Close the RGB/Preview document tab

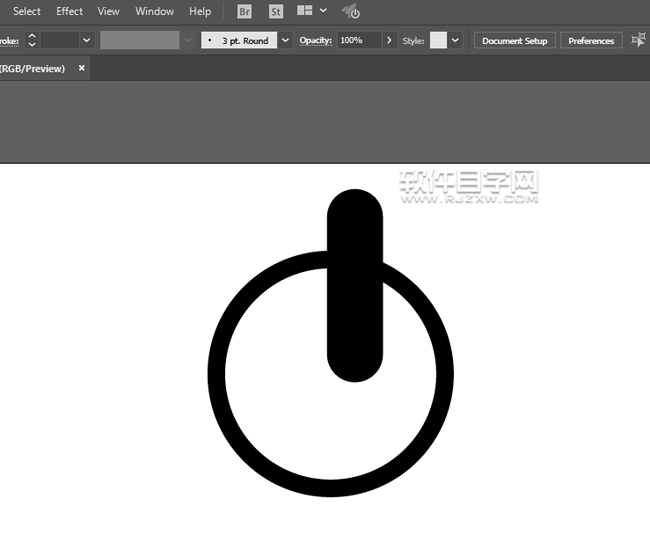click(x=82, y=68)
